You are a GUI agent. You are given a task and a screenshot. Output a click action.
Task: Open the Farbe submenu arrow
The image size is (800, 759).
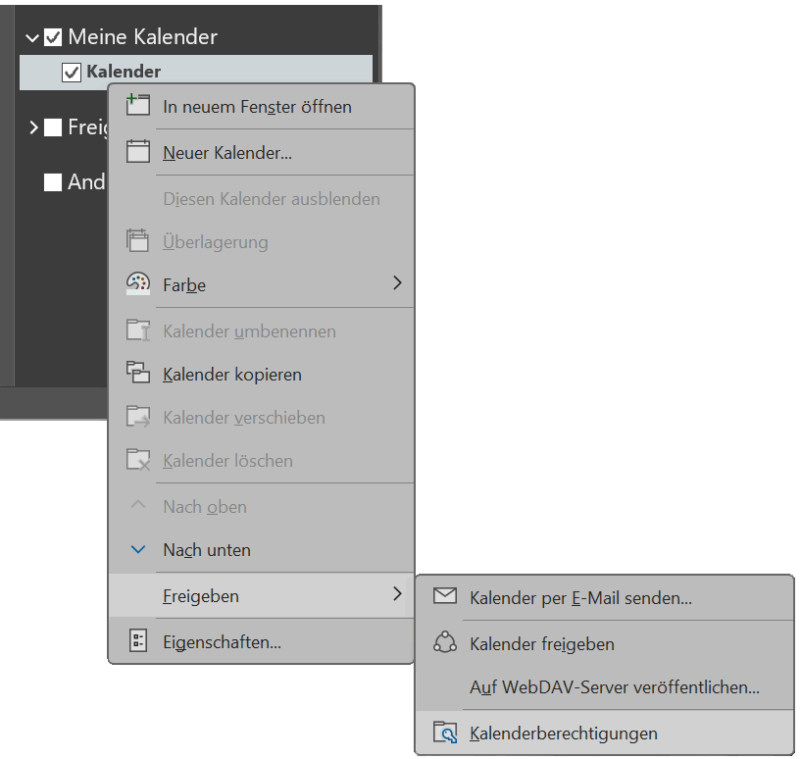397,284
